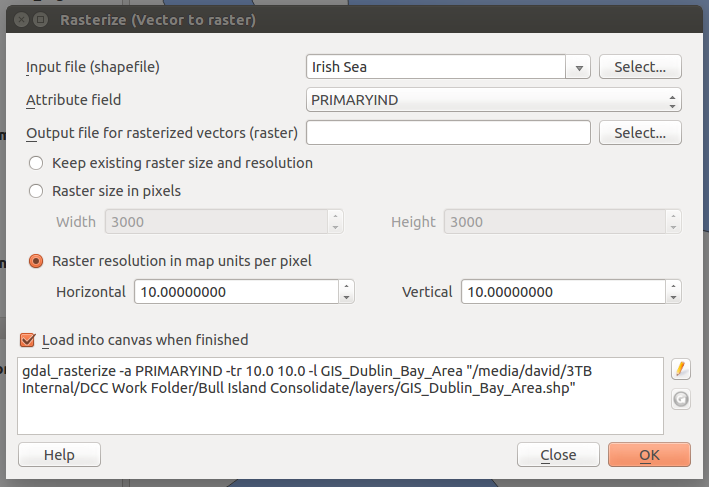Image resolution: width=709 pixels, height=487 pixels.
Task: Decrease the Vertical resolution with down arrow
Action: pyautogui.click(x=673, y=297)
